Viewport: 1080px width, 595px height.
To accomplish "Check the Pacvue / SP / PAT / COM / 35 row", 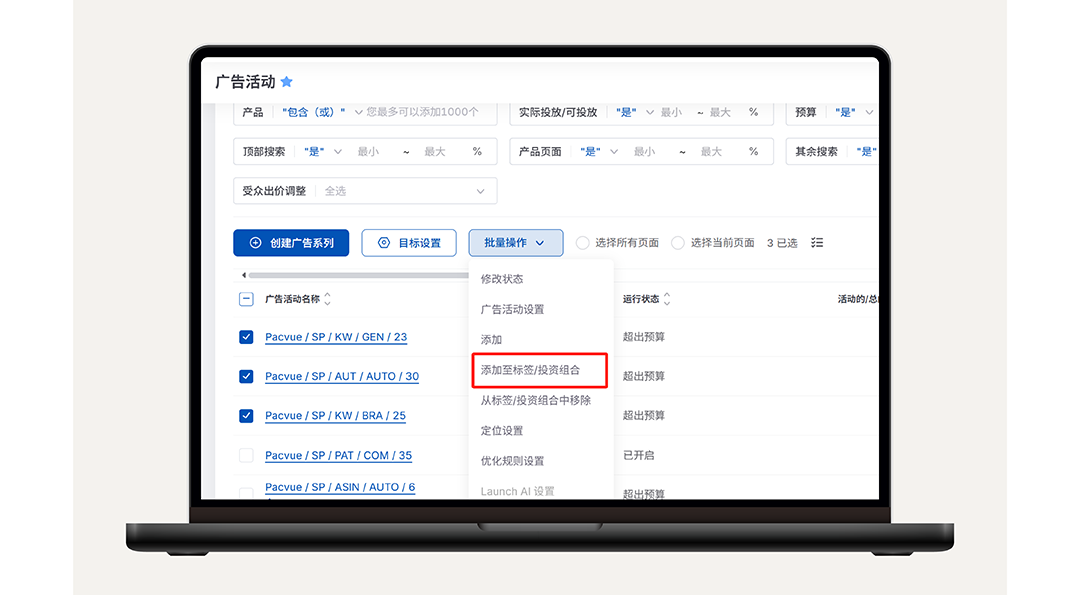I will click(245, 455).
